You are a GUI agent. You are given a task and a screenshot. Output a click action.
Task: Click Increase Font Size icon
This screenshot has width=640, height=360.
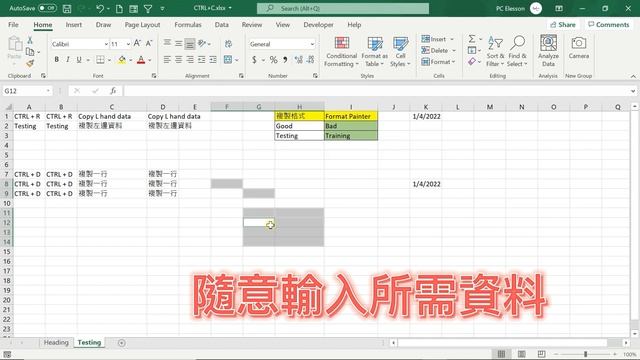(138, 43)
